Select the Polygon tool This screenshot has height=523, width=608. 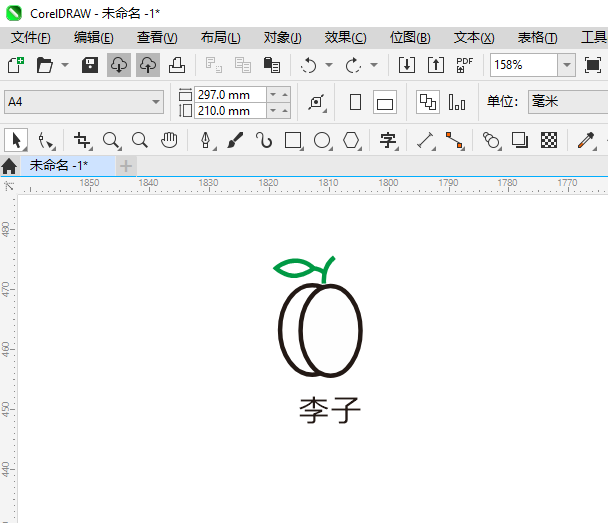pyautogui.click(x=351, y=140)
